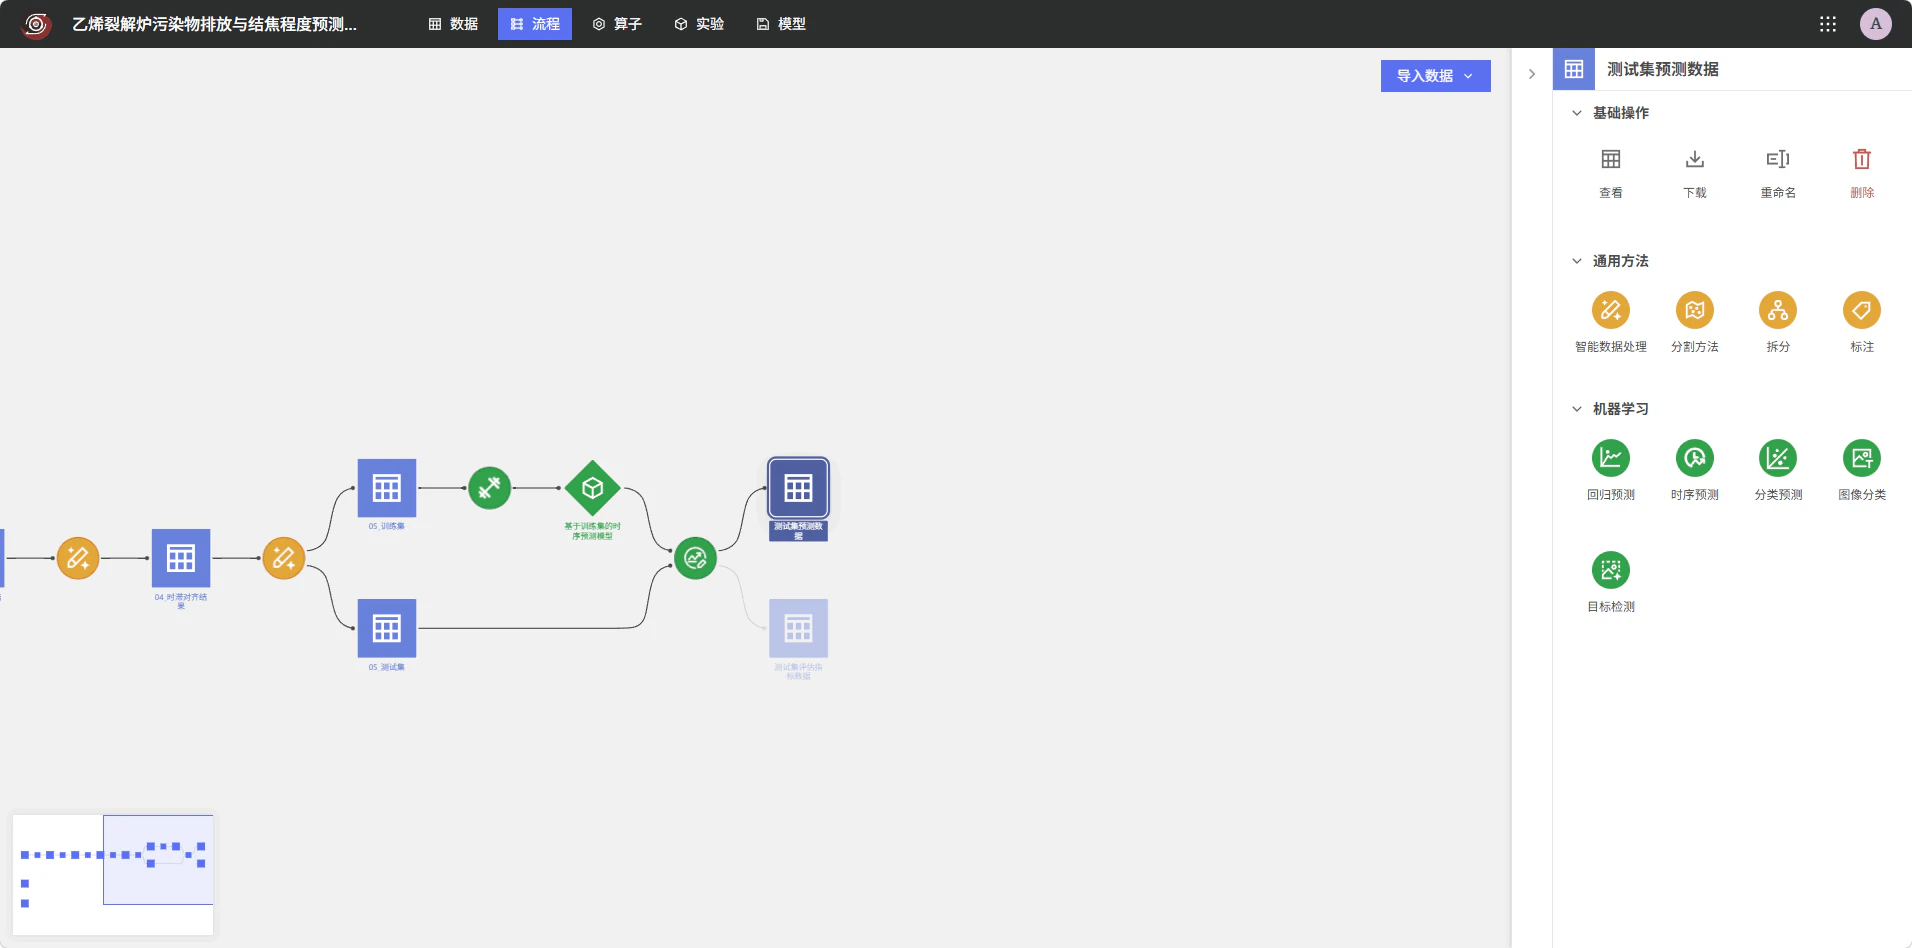Click the 测试集预测数据 panel header icon
The height and width of the screenshot is (948, 1912).
[1574, 69]
